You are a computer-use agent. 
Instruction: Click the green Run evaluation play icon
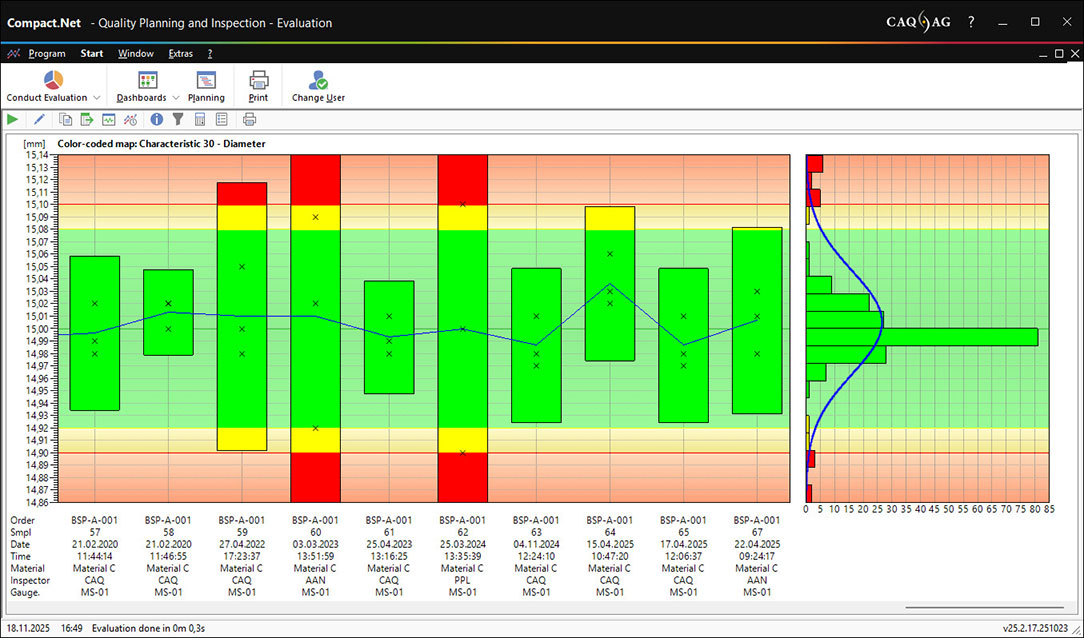(x=12, y=120)
